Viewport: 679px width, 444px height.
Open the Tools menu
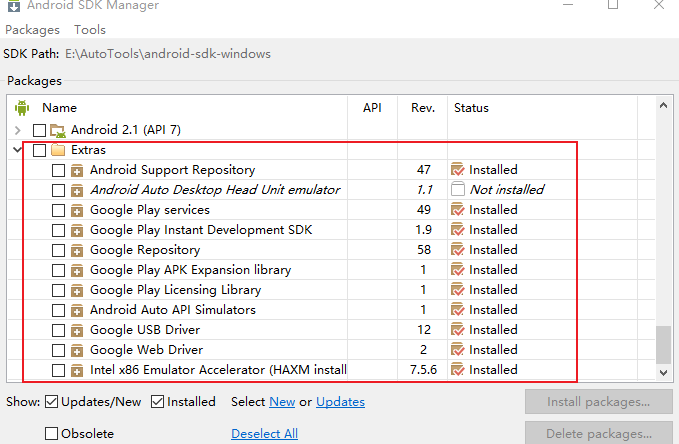pos(90,30)
